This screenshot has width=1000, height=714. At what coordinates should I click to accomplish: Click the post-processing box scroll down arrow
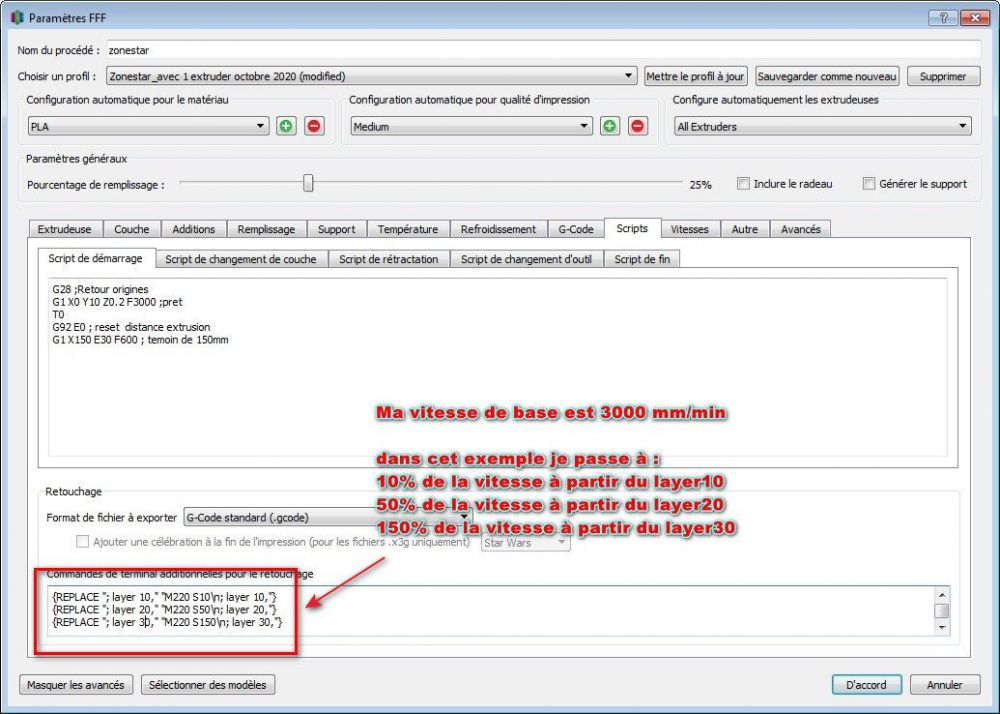[x=942, y=627]
